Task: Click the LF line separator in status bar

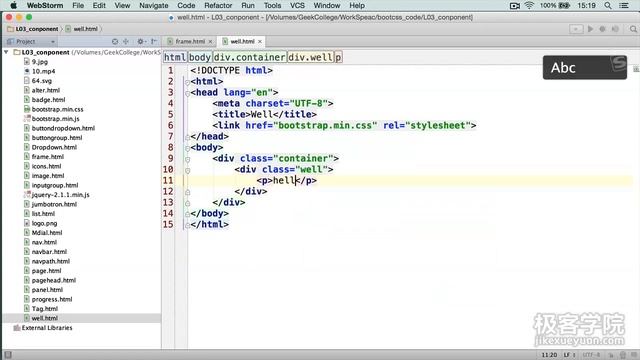Action: coord(569,355)
